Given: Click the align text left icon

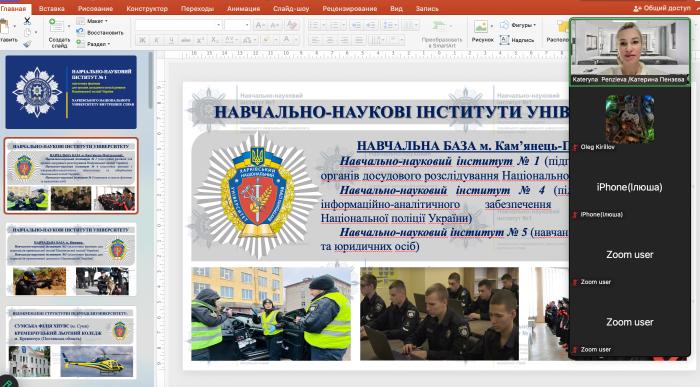Looking at the screenshot, I should point(315,41).
